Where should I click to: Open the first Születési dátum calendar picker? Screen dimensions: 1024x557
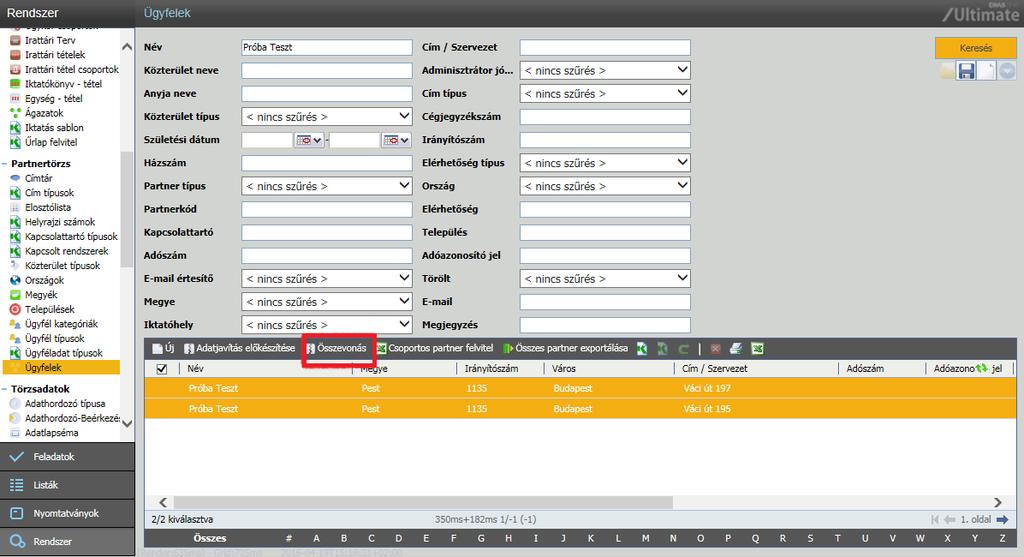309,140
